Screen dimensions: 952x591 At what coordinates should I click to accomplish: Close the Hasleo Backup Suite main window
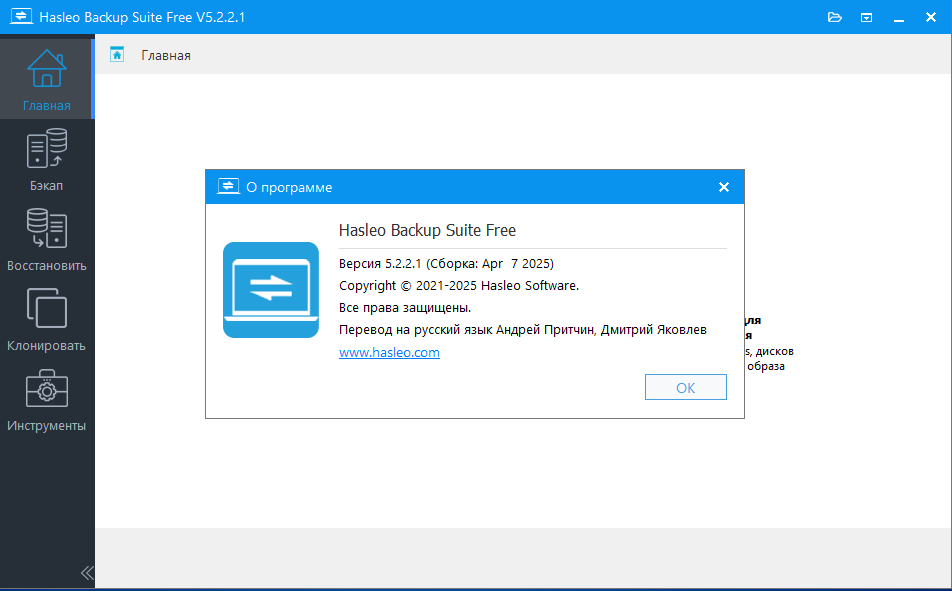click(x=931, y=17)
